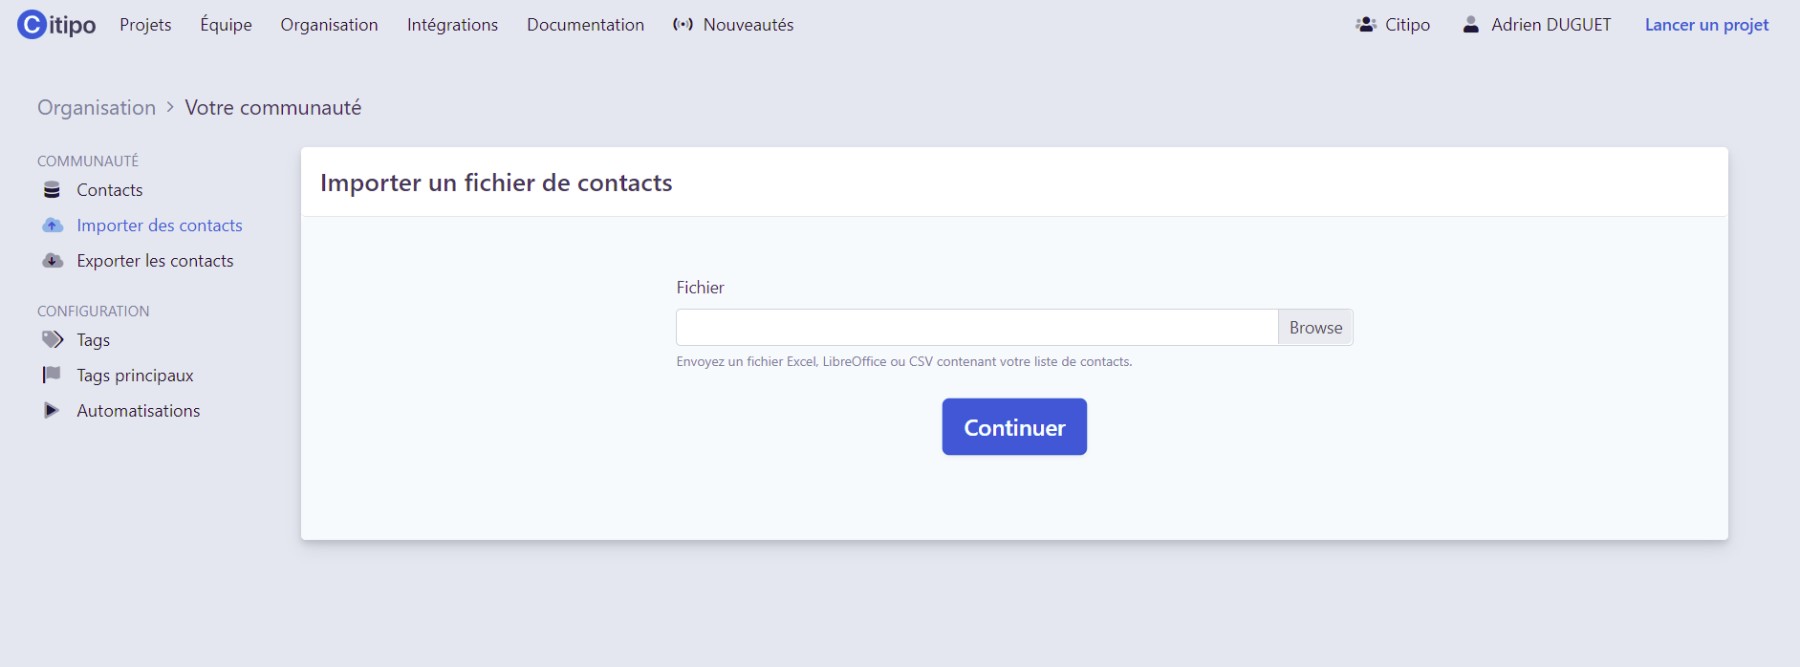Click the Fichier file input field
1800x667 pixels.
click(x=976, y=328)
